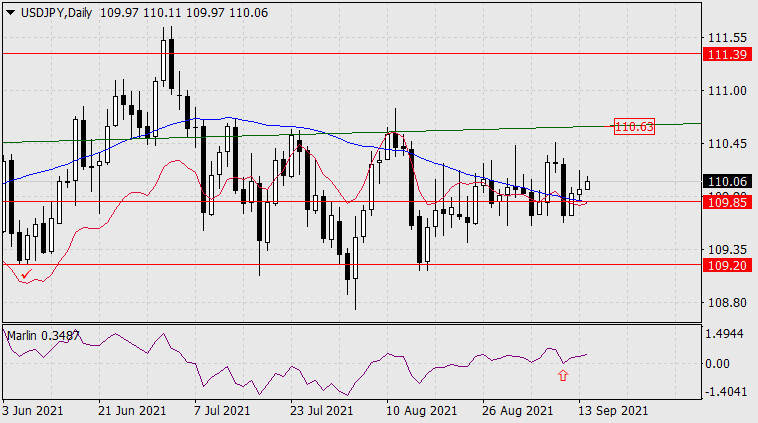This screenshot has width=758, height=423.
Task: Click 111.55 on the price scale
Action: click(x=726, y=37)
